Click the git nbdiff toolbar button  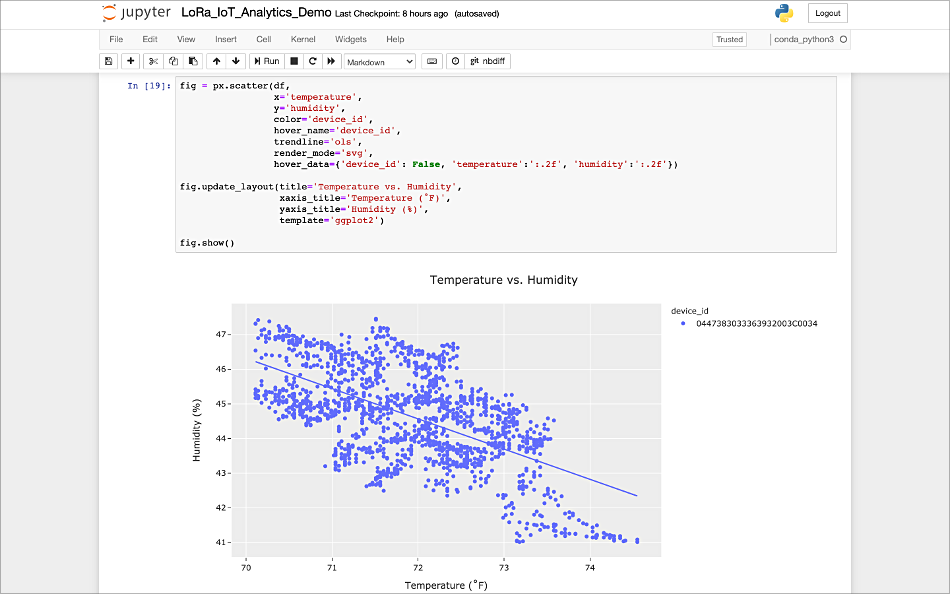(x=490, y=61)
